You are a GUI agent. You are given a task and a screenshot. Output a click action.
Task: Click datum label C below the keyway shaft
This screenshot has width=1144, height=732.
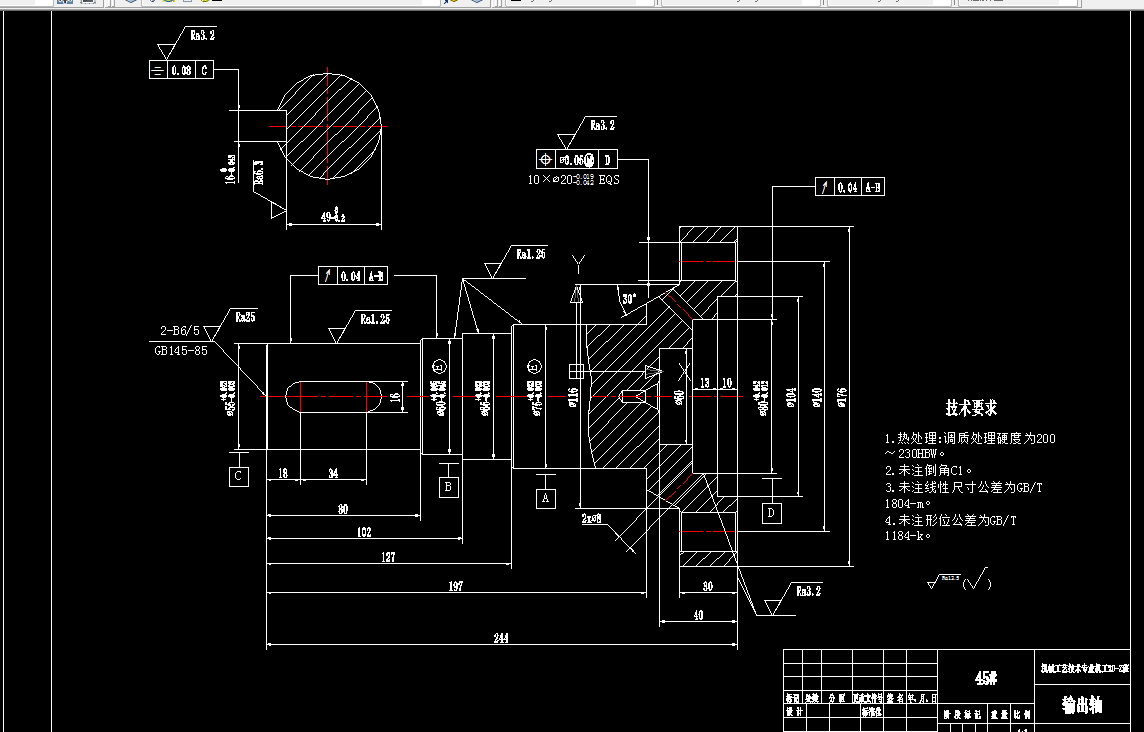click(237, 476)
